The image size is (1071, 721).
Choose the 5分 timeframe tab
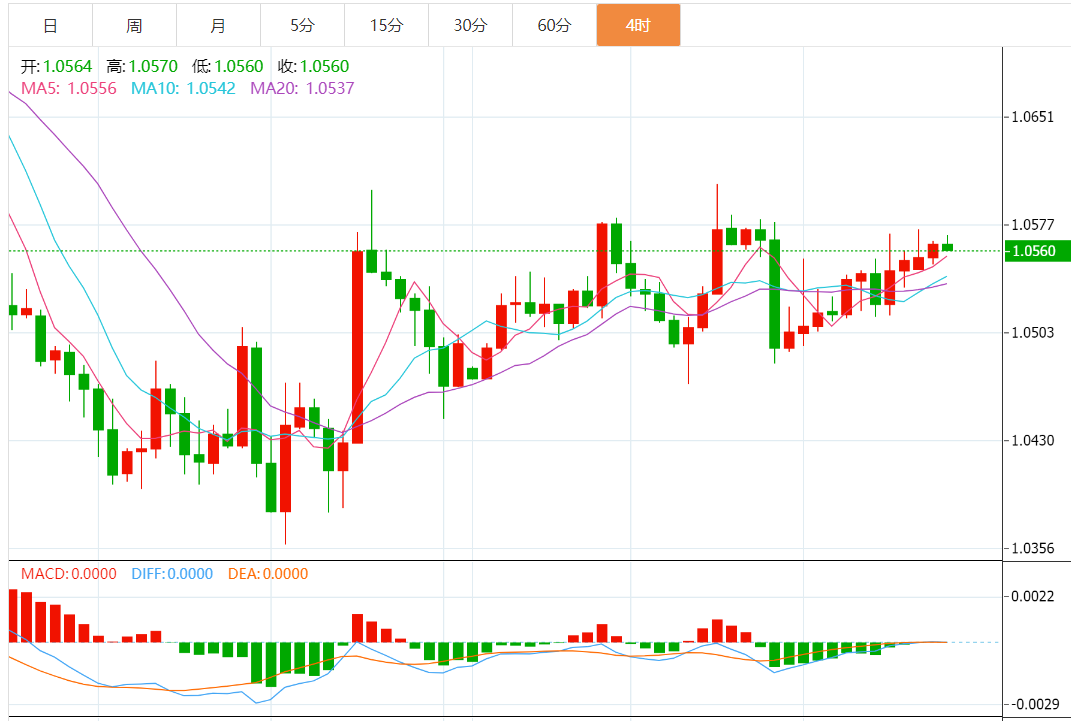tap(303, 25)
